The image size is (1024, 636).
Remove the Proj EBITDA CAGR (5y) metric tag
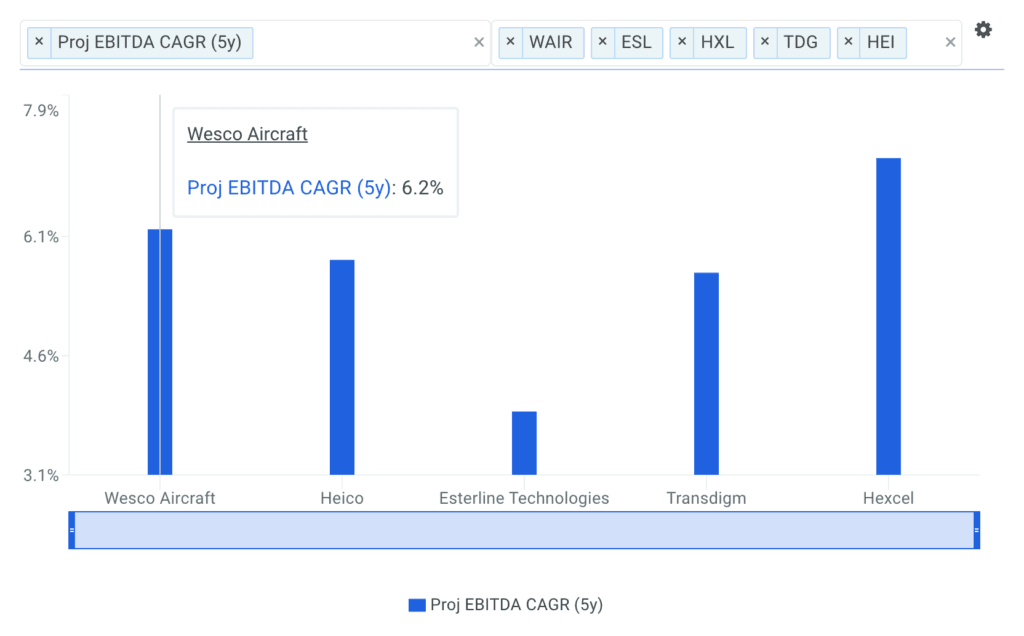39,42
